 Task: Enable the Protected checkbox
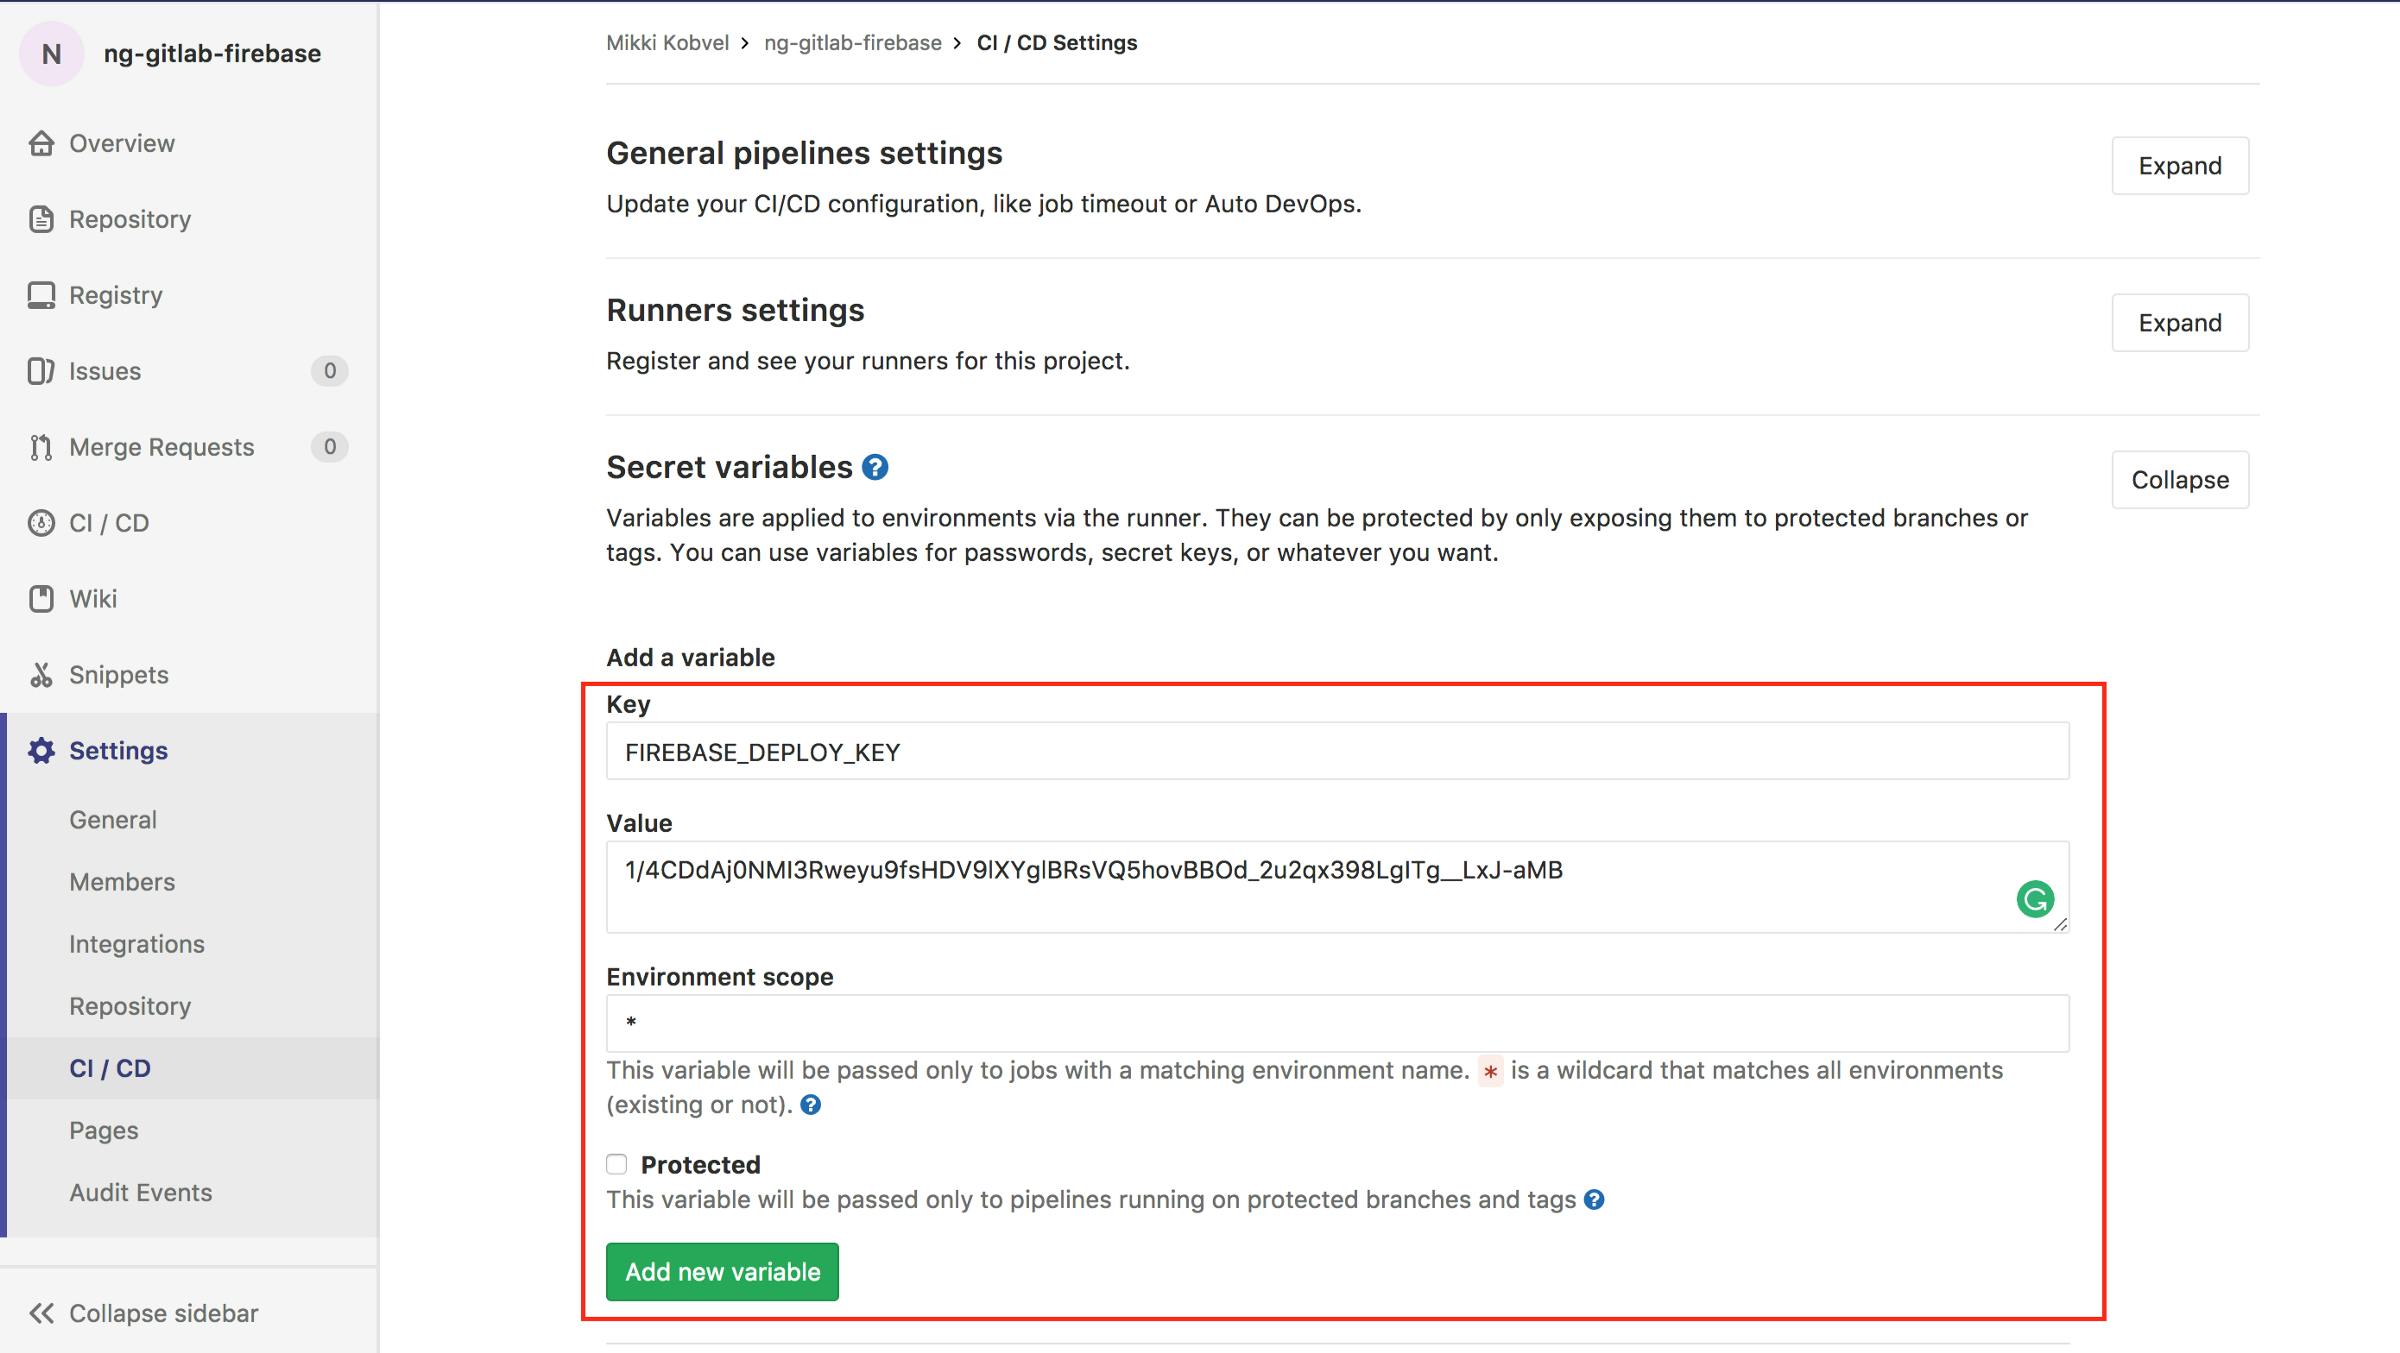click(617, 1164)
